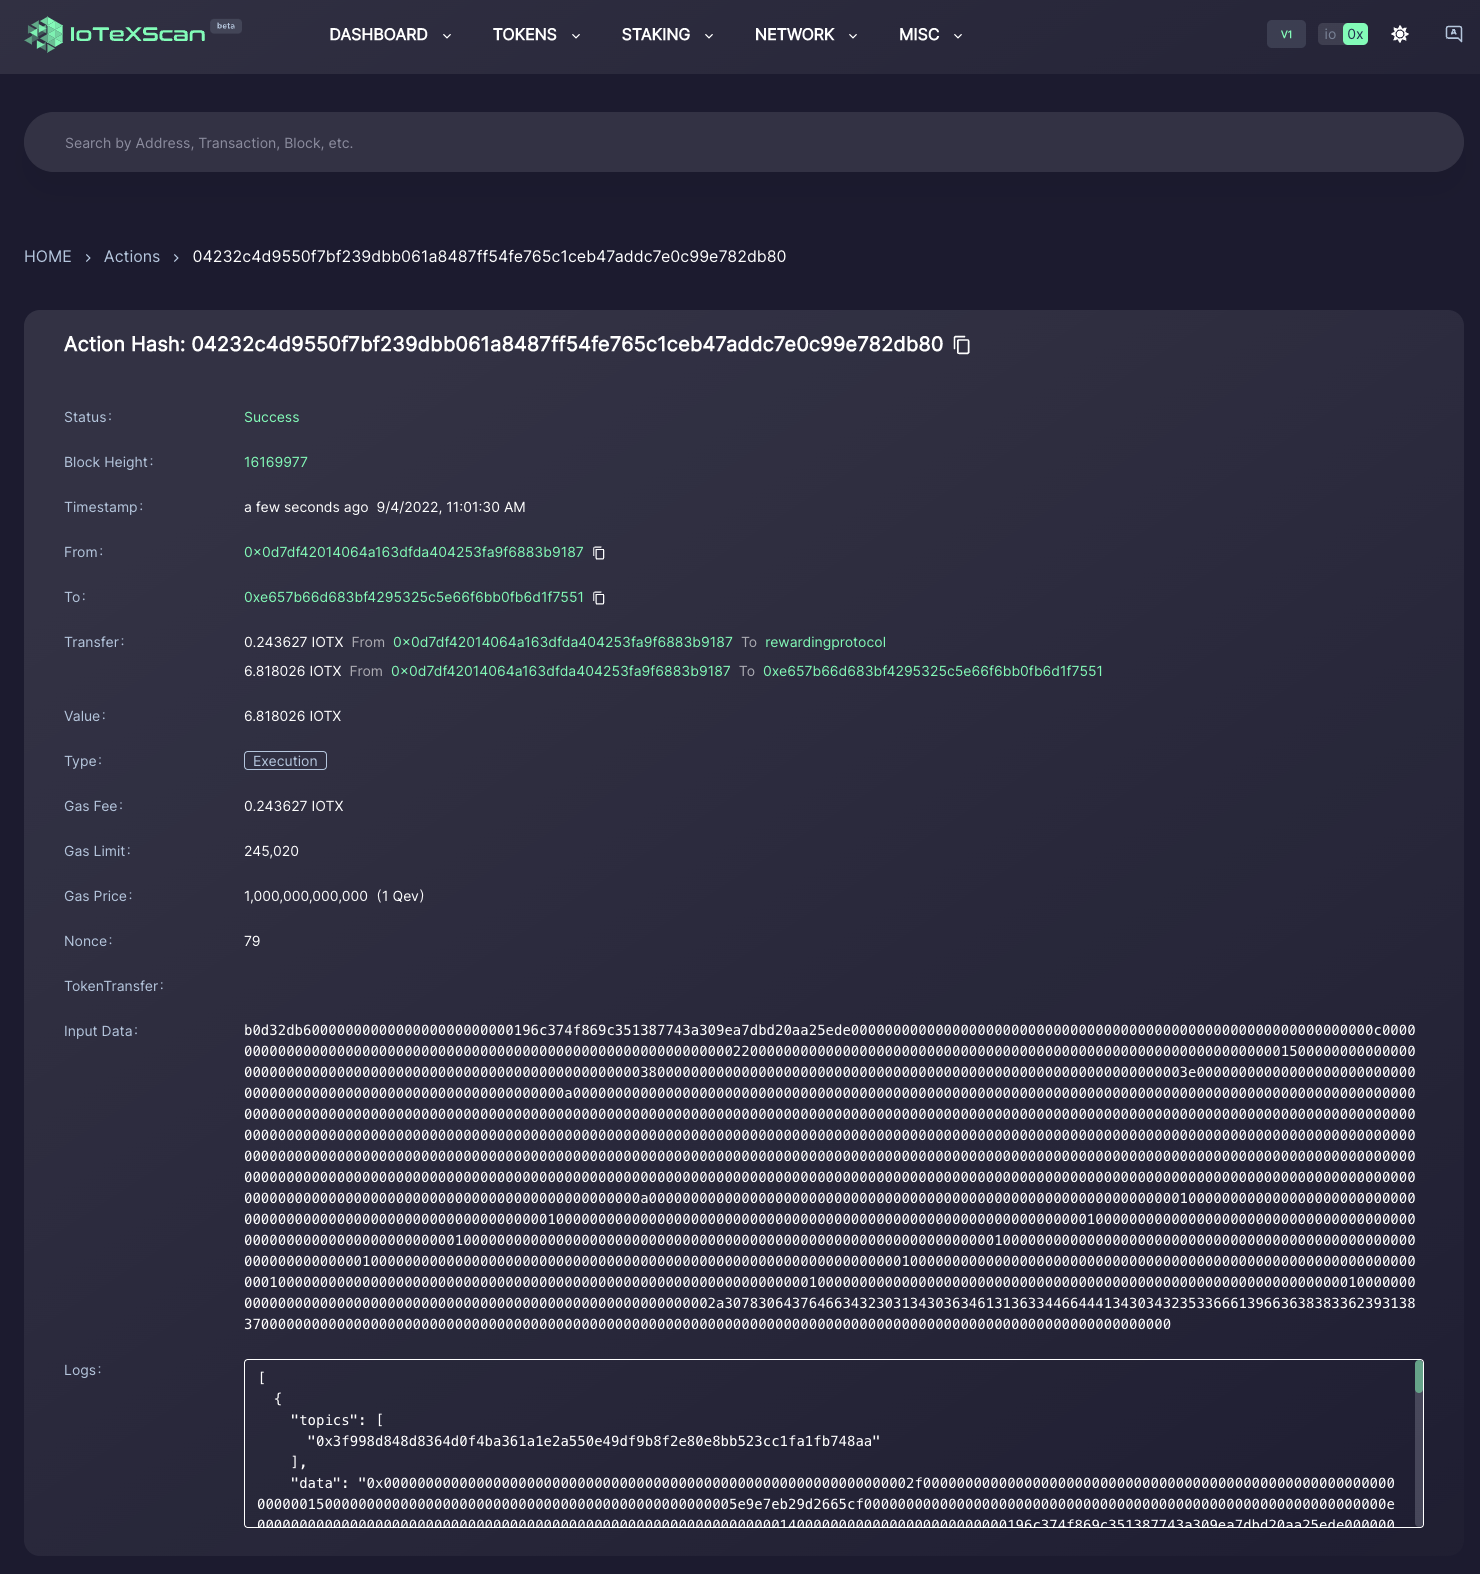Toggle the light/dark theme sun icon
This screenshot has height=1574, width=1480.
click(x=1400, y=34)
